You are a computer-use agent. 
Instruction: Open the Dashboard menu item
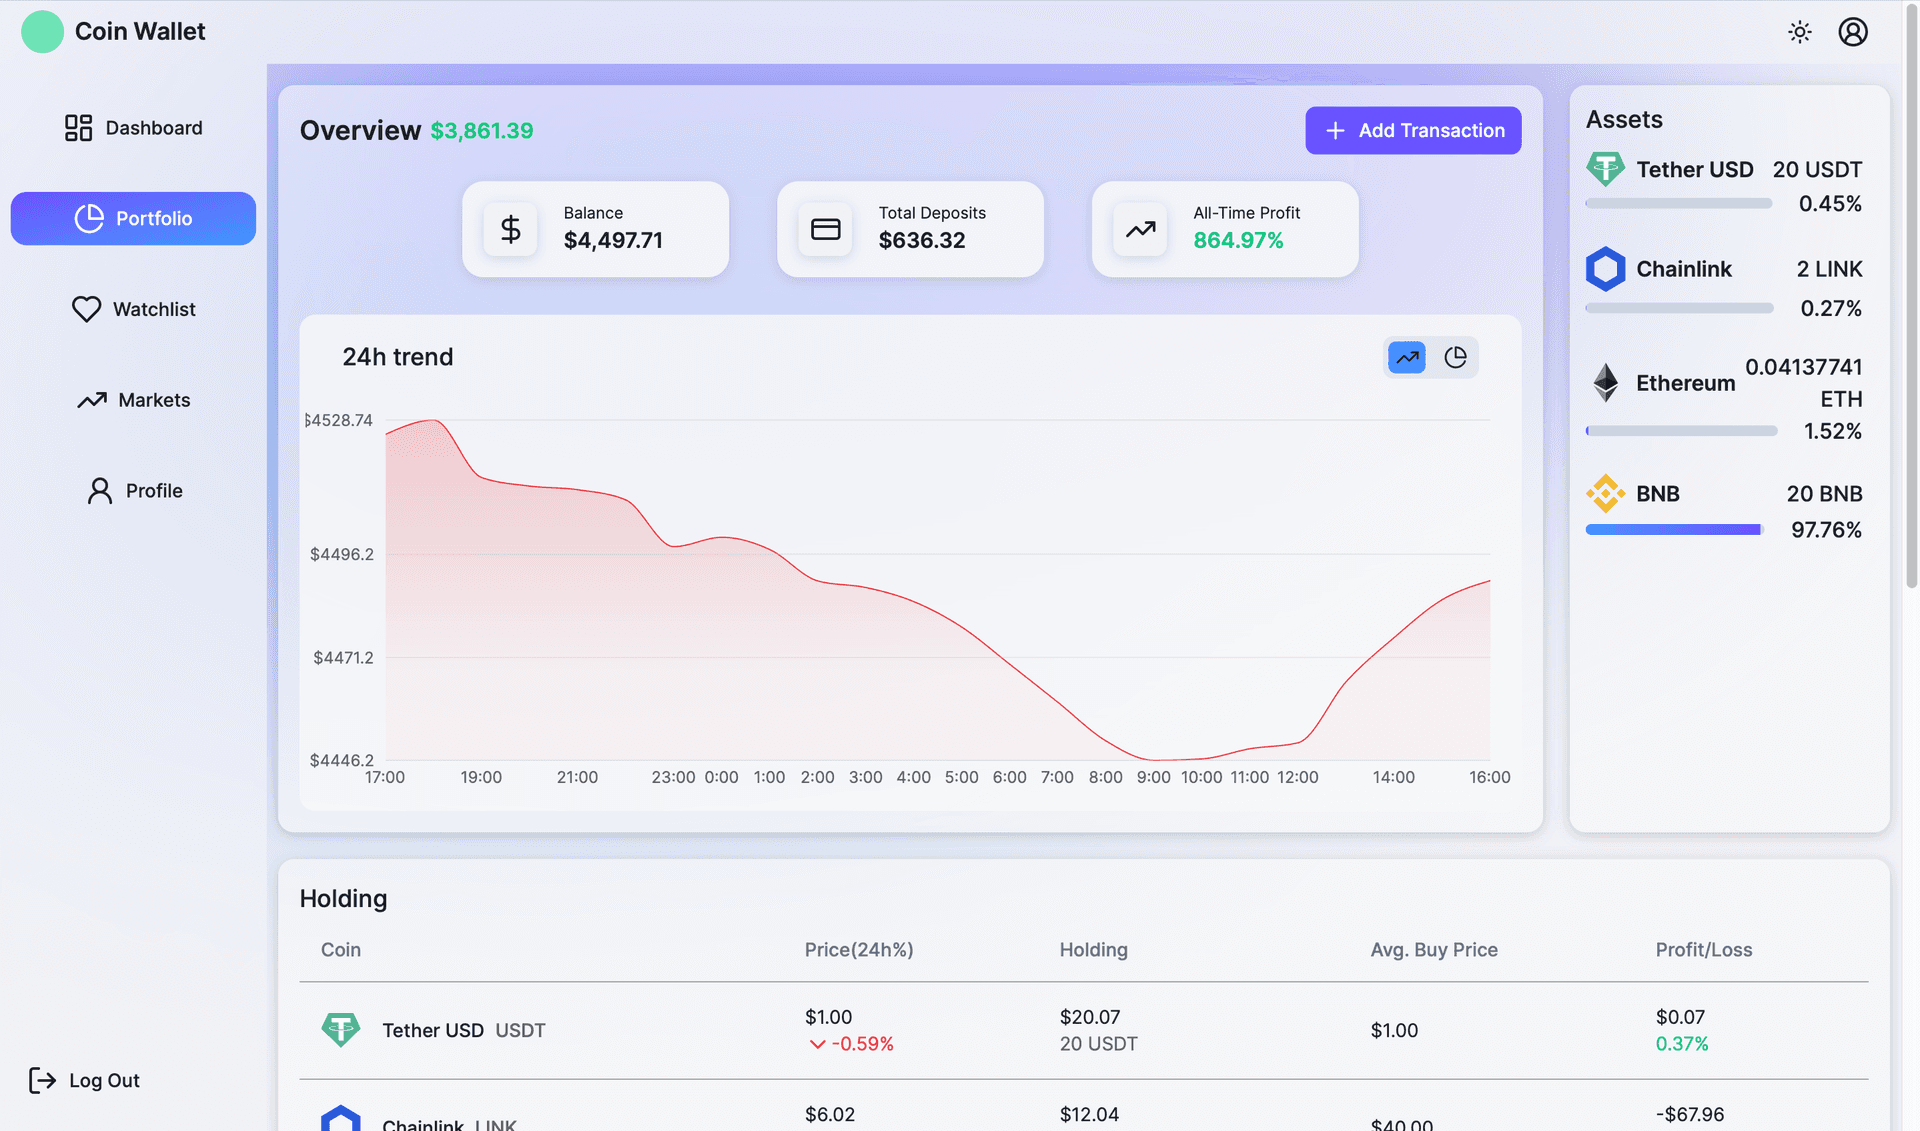[x=133, y=128]
